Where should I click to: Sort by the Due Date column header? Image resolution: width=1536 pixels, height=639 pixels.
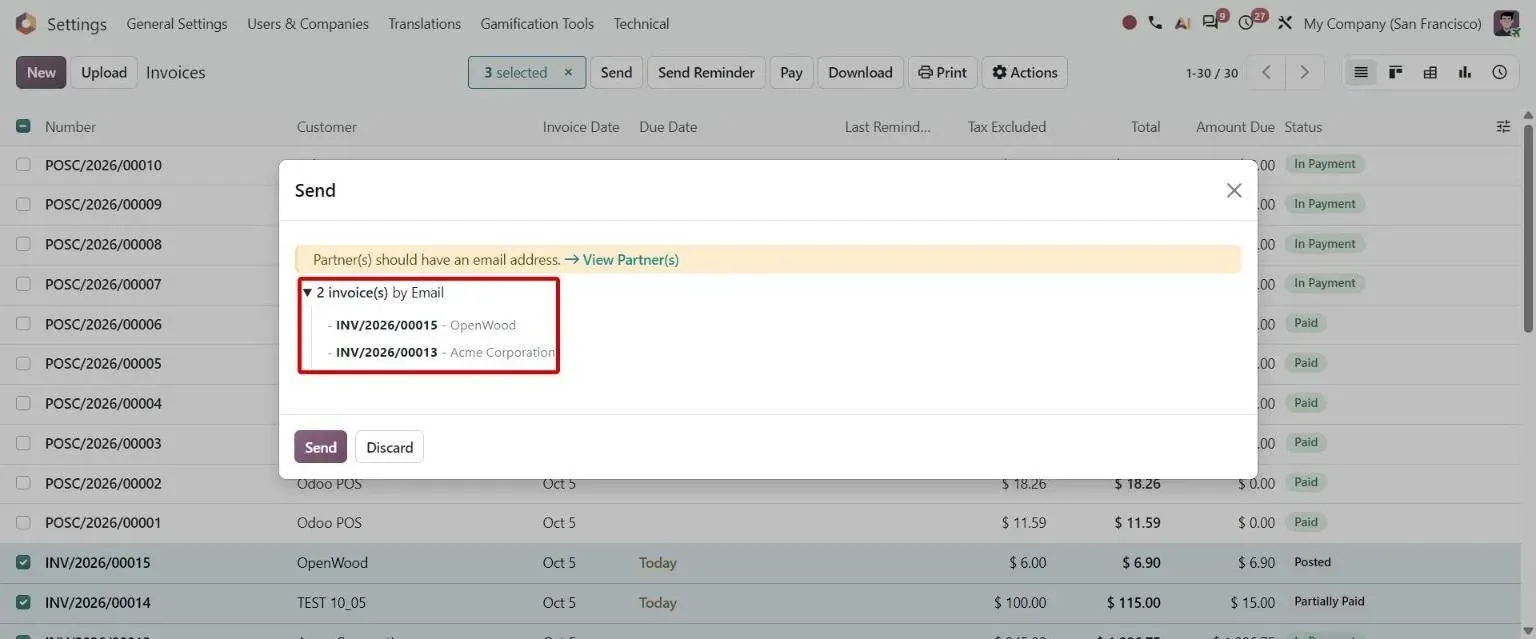(x=668, y=127)
